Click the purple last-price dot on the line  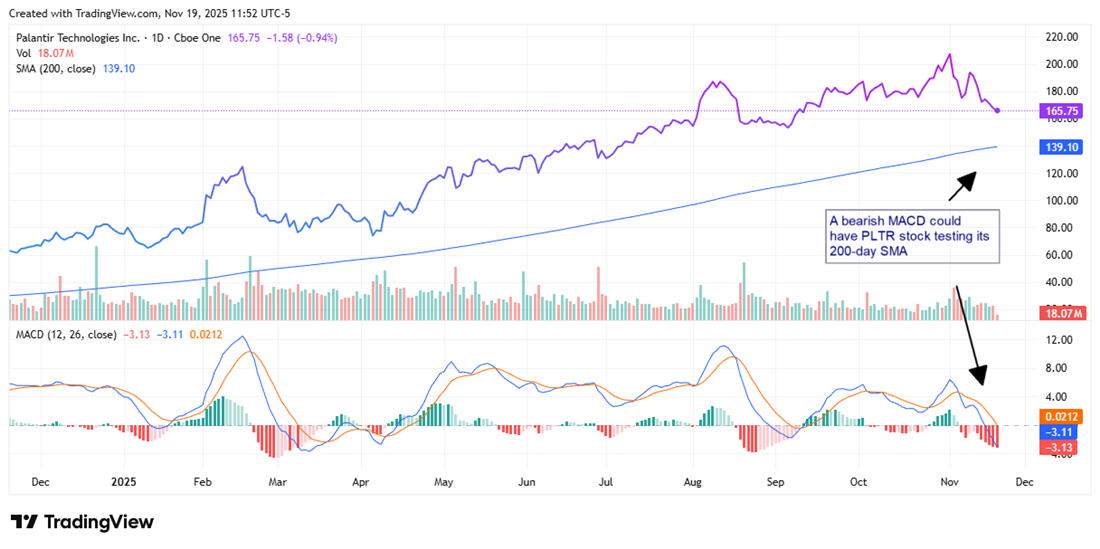pyautogui.click(x=998, y=110)
